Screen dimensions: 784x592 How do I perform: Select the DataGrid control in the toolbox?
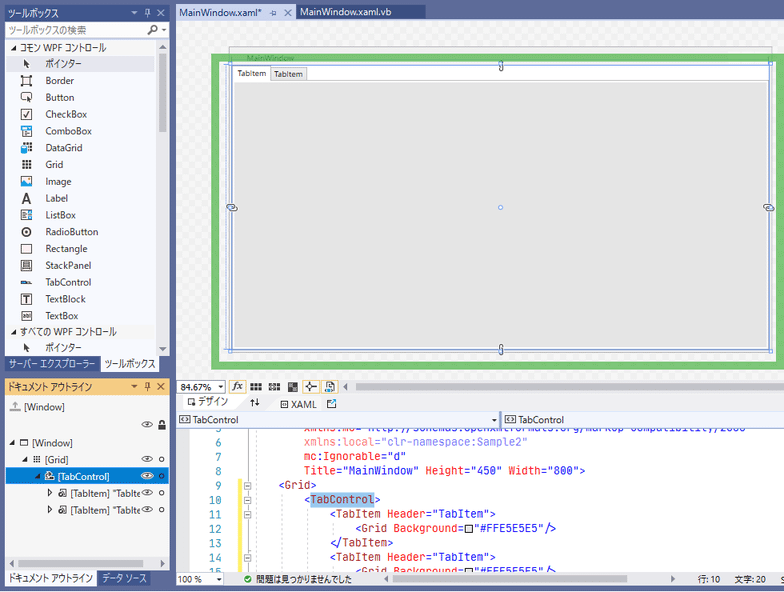pos(63,148)
